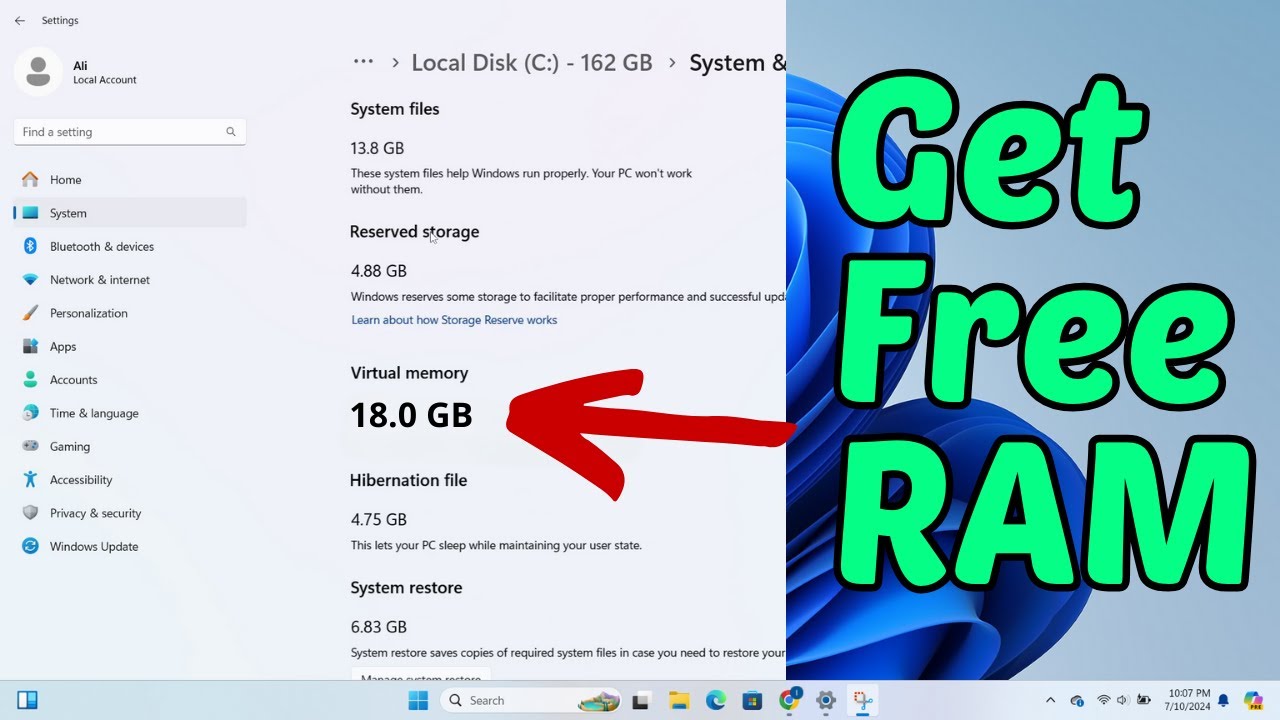1280x720 pixels.
Task: Click the 6.83 GB system restore value
Action: 379,627
